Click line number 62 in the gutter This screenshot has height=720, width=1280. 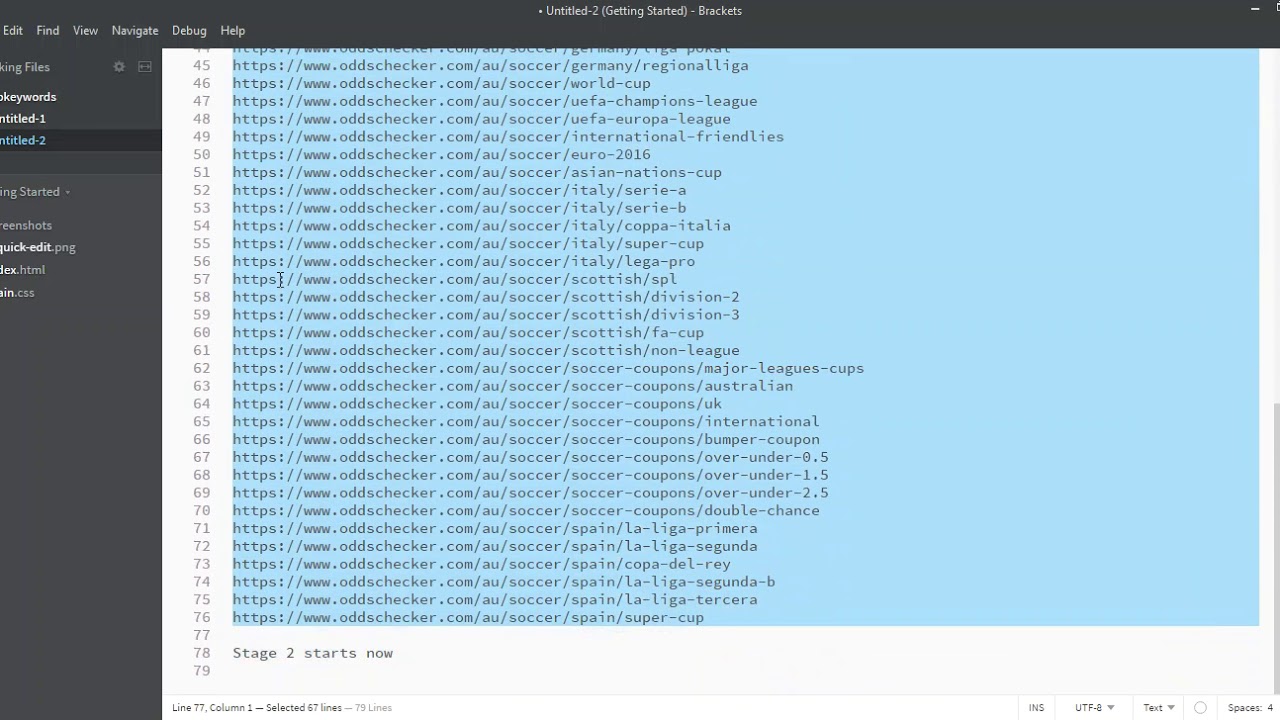[202, 368]
